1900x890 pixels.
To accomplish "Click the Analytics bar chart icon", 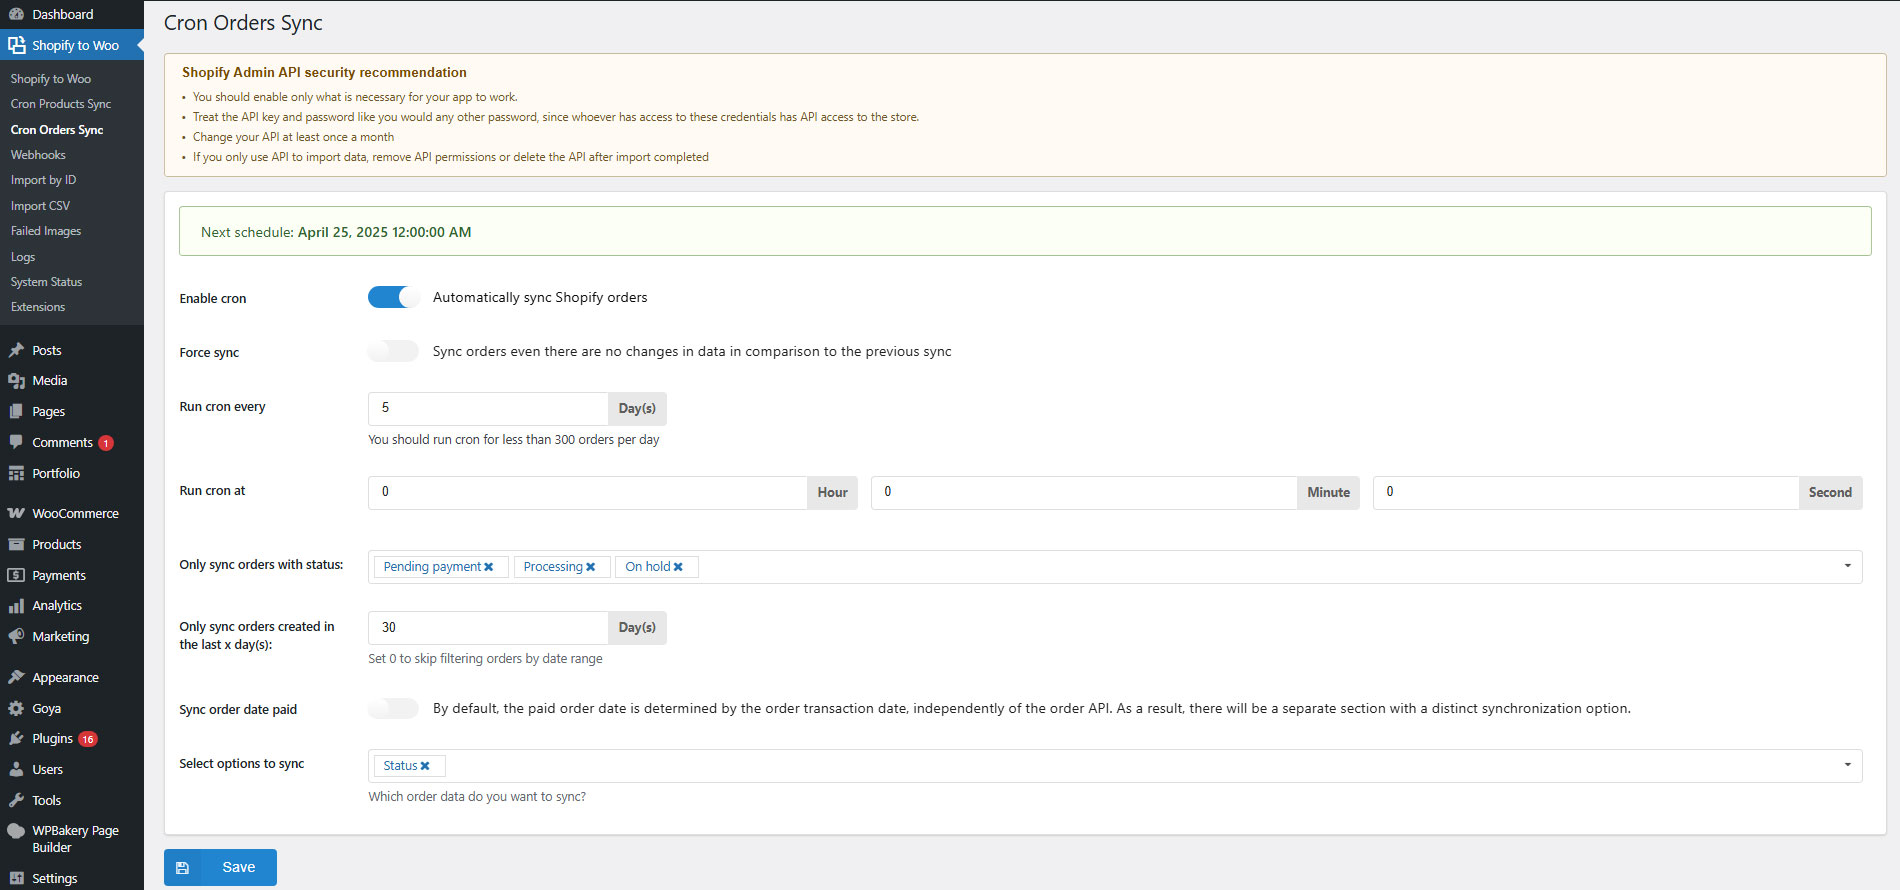I will click(x=16, y=605).
